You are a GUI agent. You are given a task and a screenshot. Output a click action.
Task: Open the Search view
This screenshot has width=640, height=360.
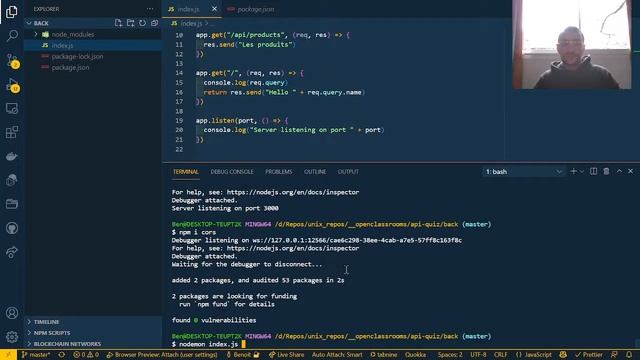(11, 36)
